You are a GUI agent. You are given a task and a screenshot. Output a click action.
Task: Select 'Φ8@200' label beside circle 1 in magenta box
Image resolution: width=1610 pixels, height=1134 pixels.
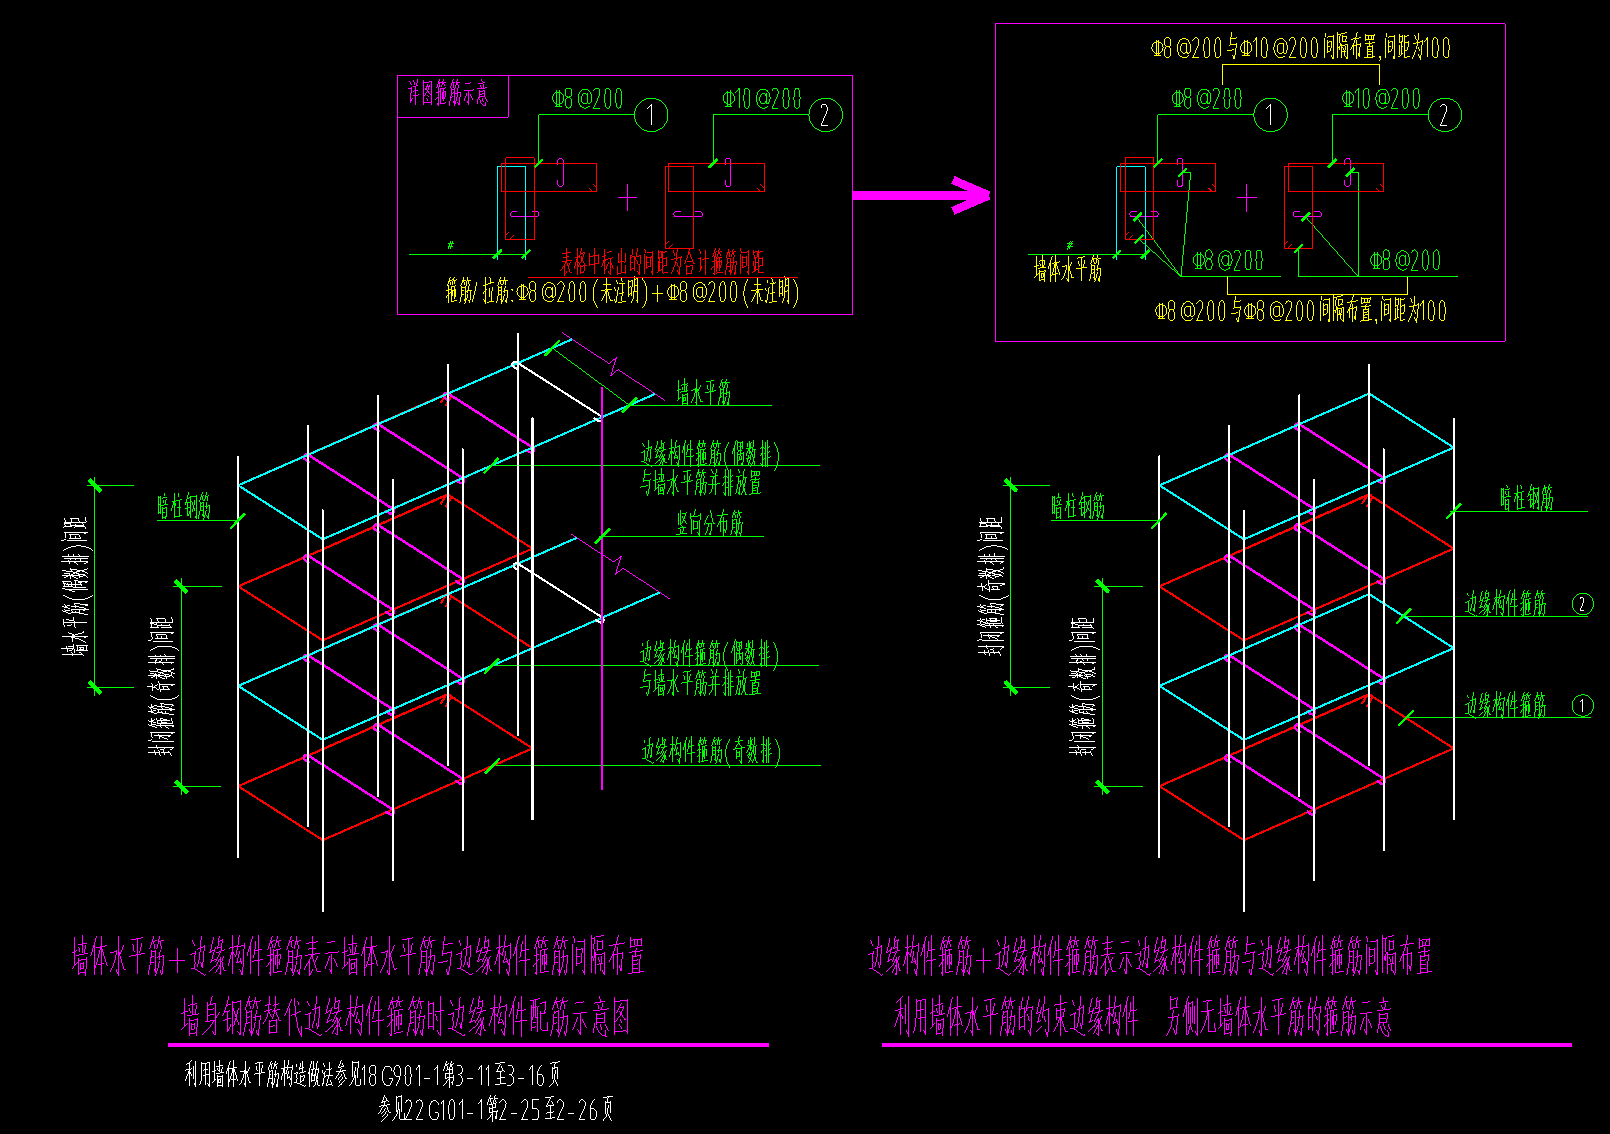[587, 99]
